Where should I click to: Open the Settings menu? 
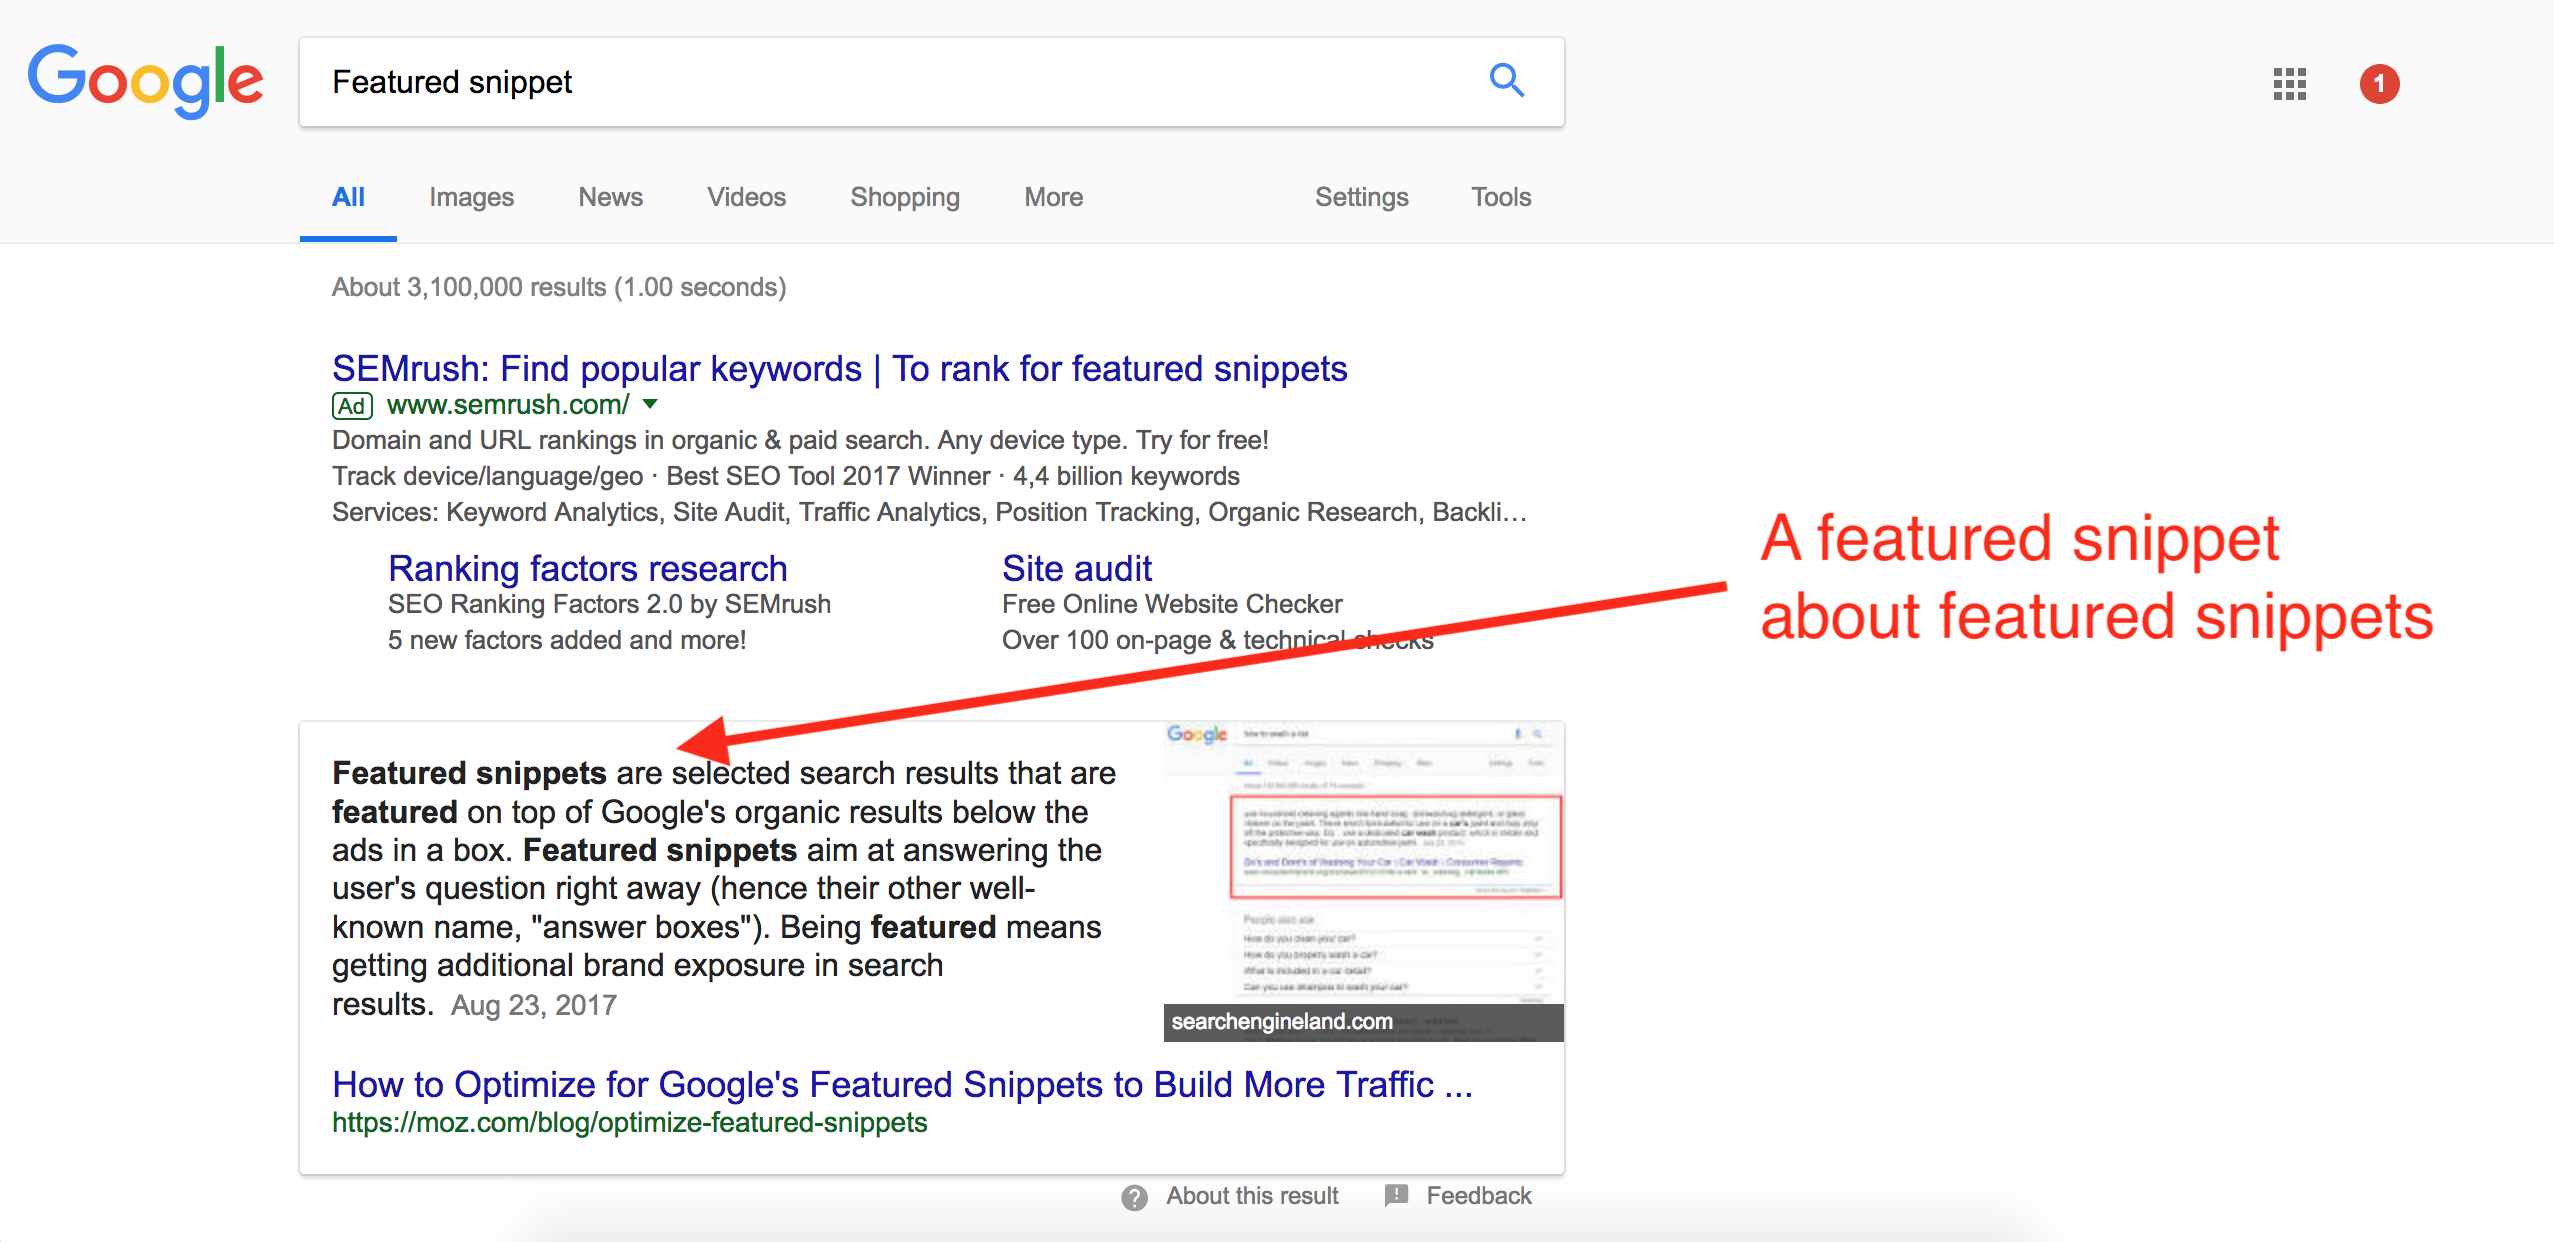1361,197
